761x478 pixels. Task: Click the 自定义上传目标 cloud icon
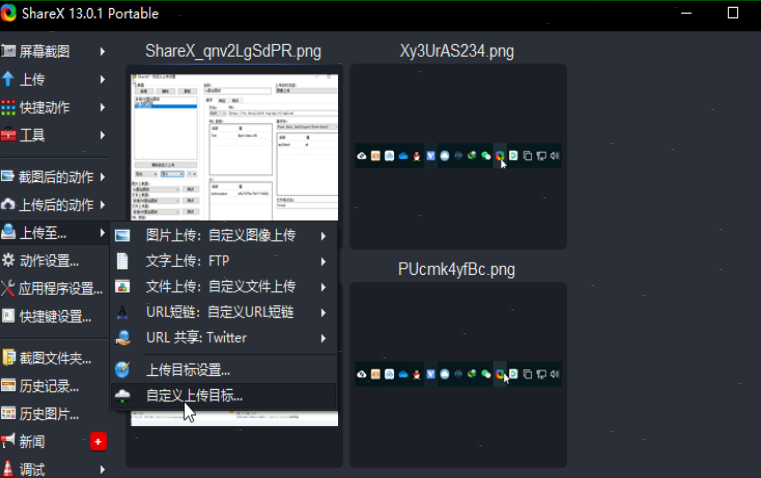[x=122, y=396]
